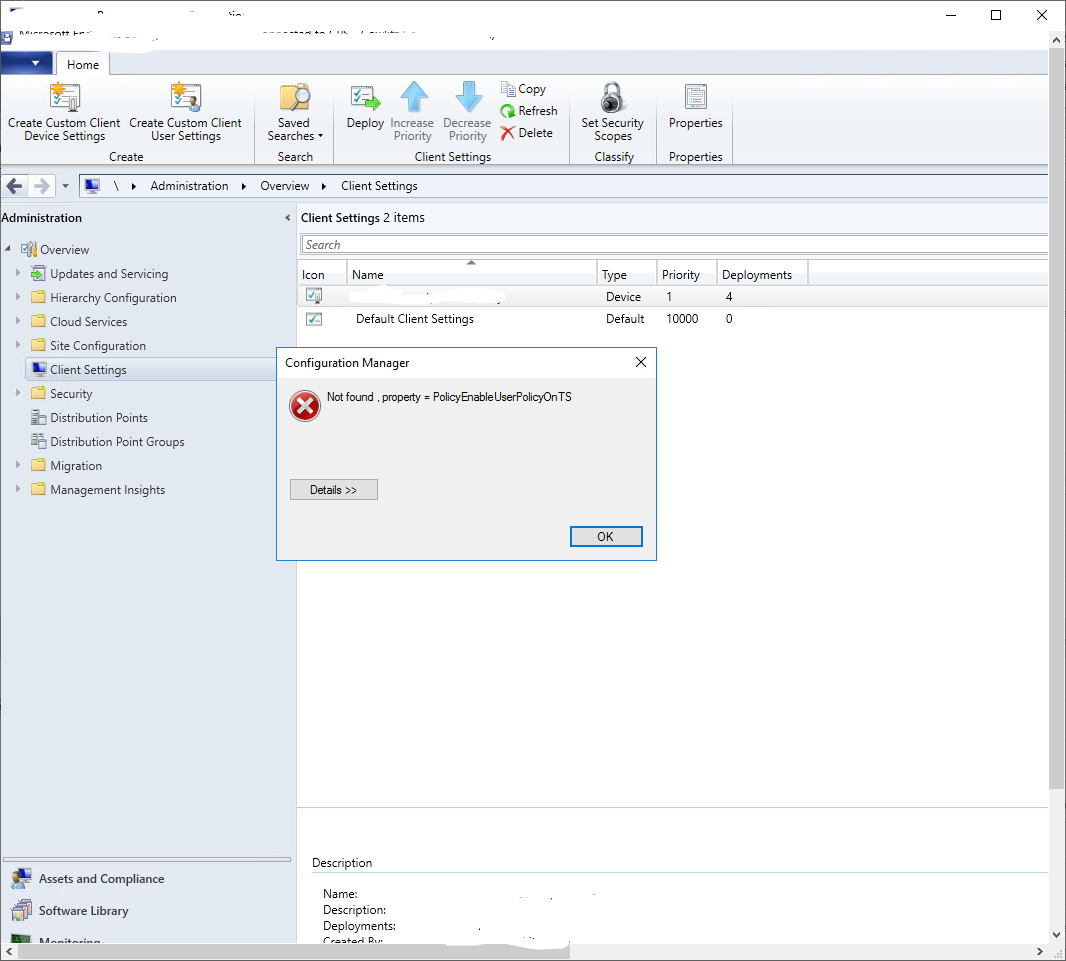Viewport: 1066px width, 961px height.
Task: Select Security folder in the tree
Action: pos(62,394)
